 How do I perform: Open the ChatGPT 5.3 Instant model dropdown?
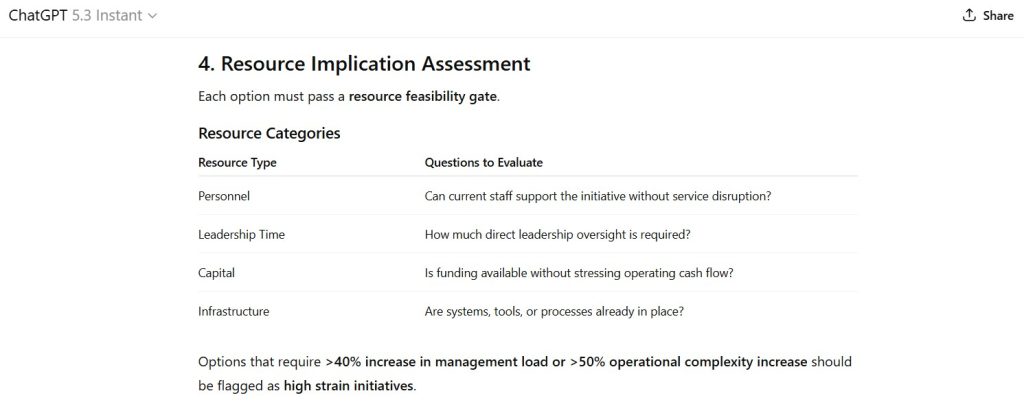pos(82,16)
